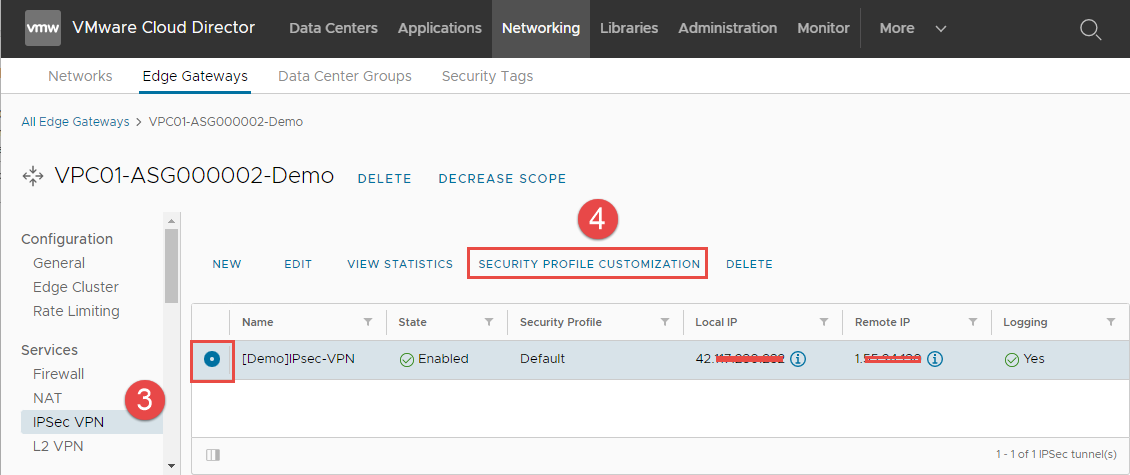Open search with the magnifier icon
This screenshot has width=1130, height=475.
tap(1090, 29)
